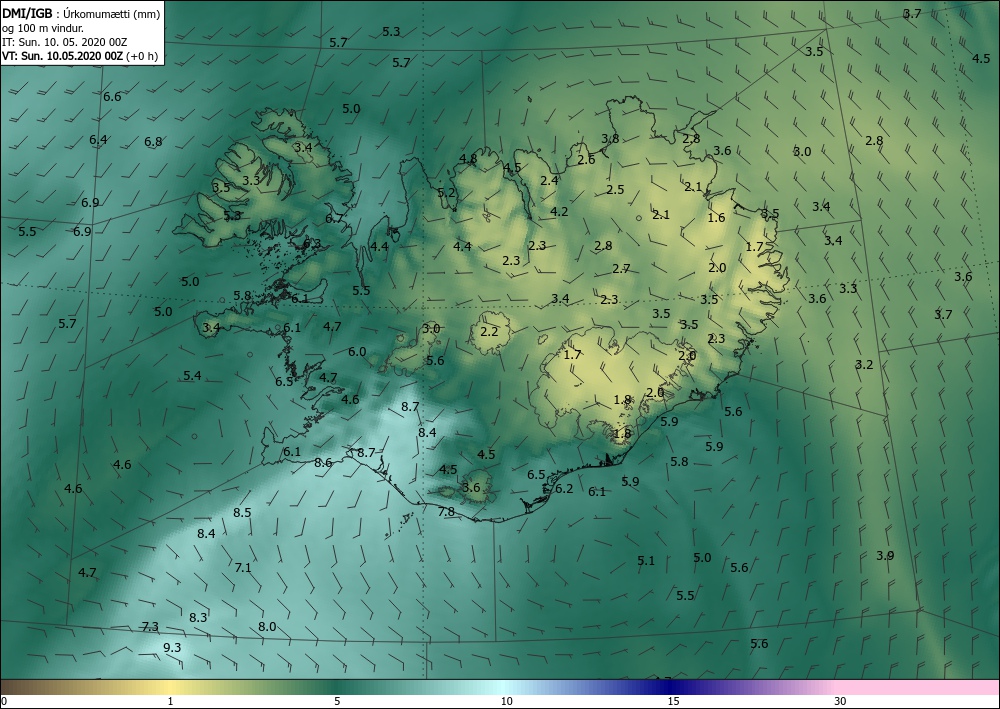Pick the 3.8 value label

pos(610,139)
